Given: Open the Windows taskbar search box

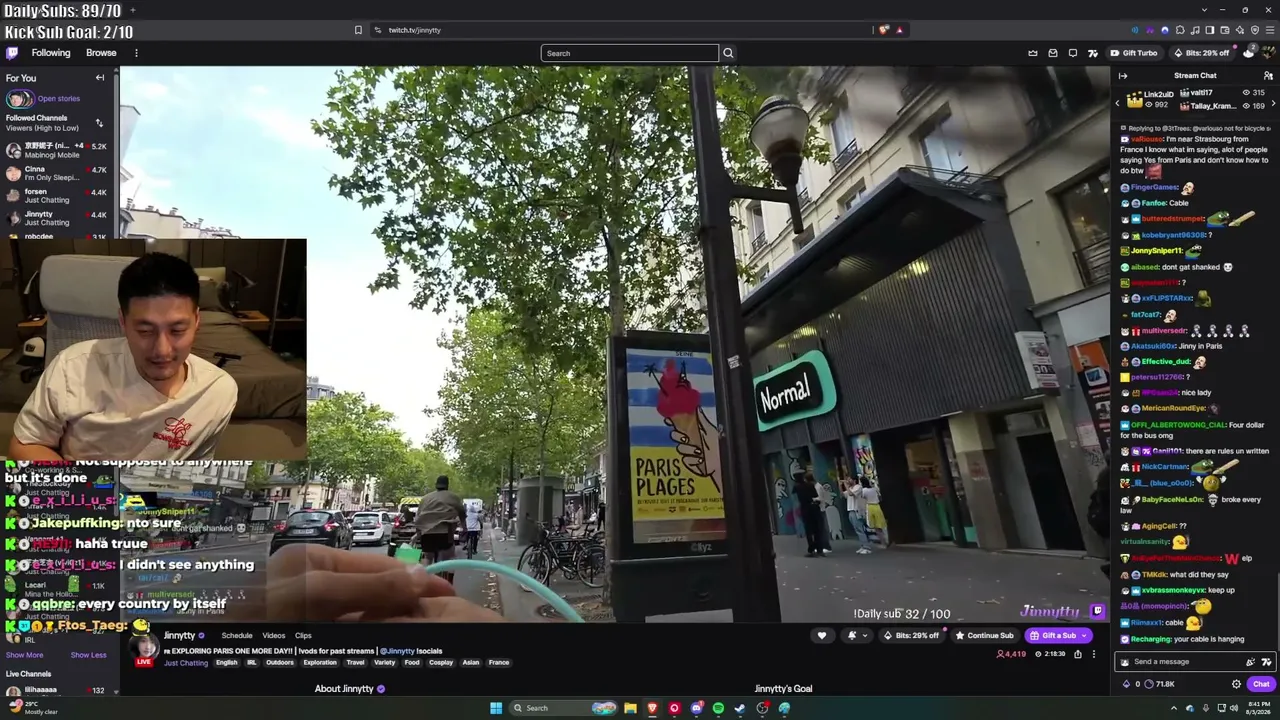Looking at the screenshot, I should pos(563,708).
